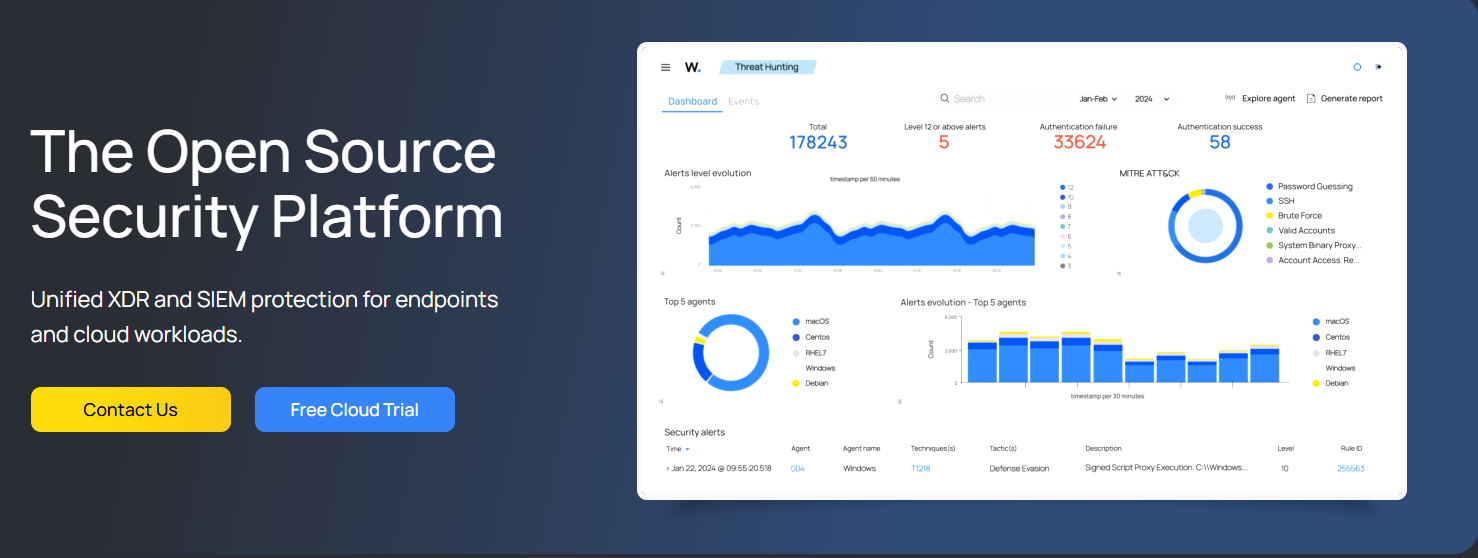Switch to the Events tab
Image resolution: width=1478 pixels, height=558 pixels.
pyautogui.click(x=743, y=101)
